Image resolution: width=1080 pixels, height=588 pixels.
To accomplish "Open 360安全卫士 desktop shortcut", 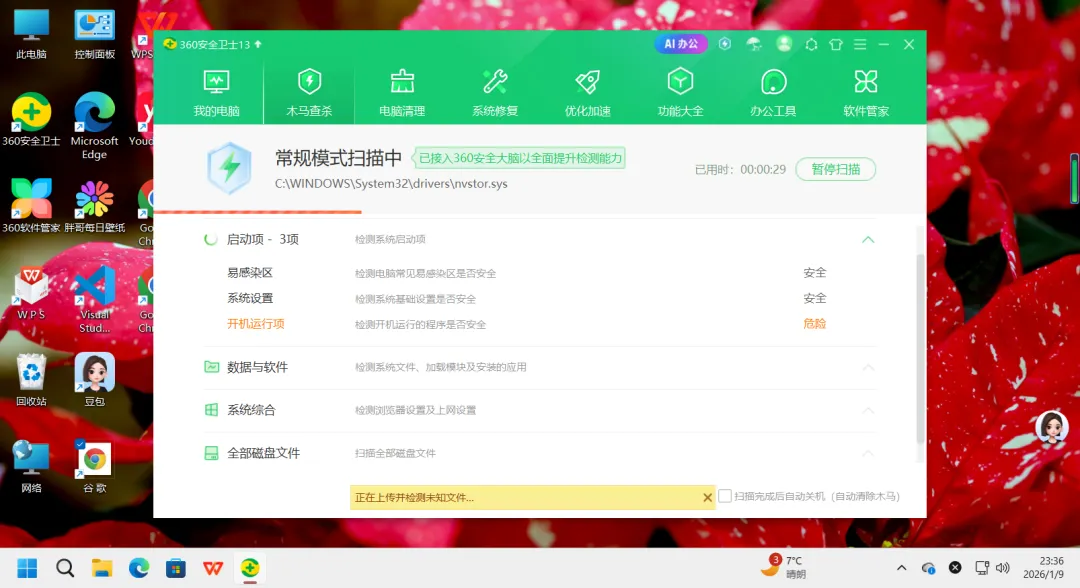I will pos(31,120).
